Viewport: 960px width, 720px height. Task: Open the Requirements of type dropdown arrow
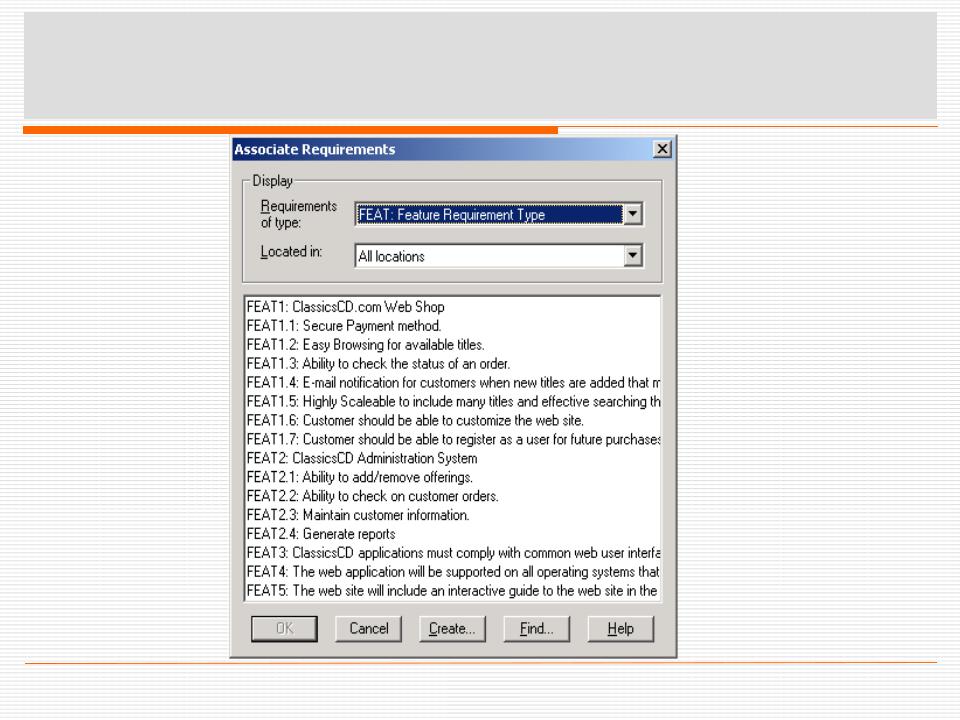pos(633,214)
